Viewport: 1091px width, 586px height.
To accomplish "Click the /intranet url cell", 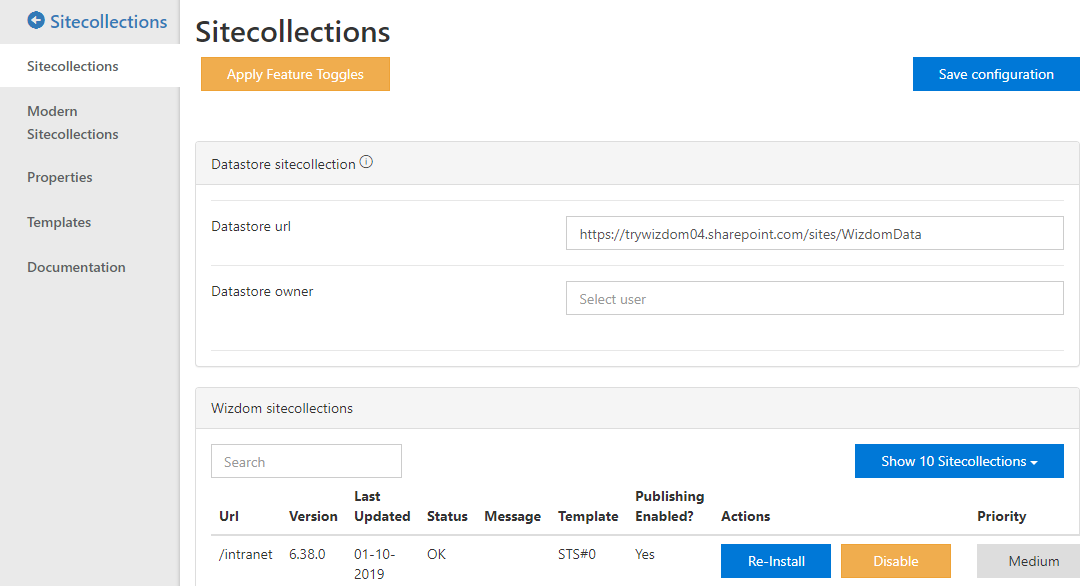I will 246,555.
